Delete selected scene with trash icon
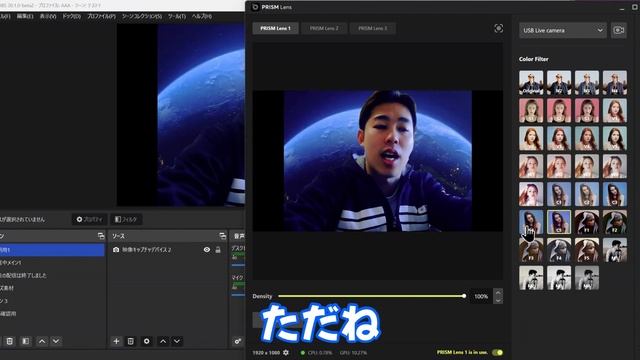 point(10,341)
